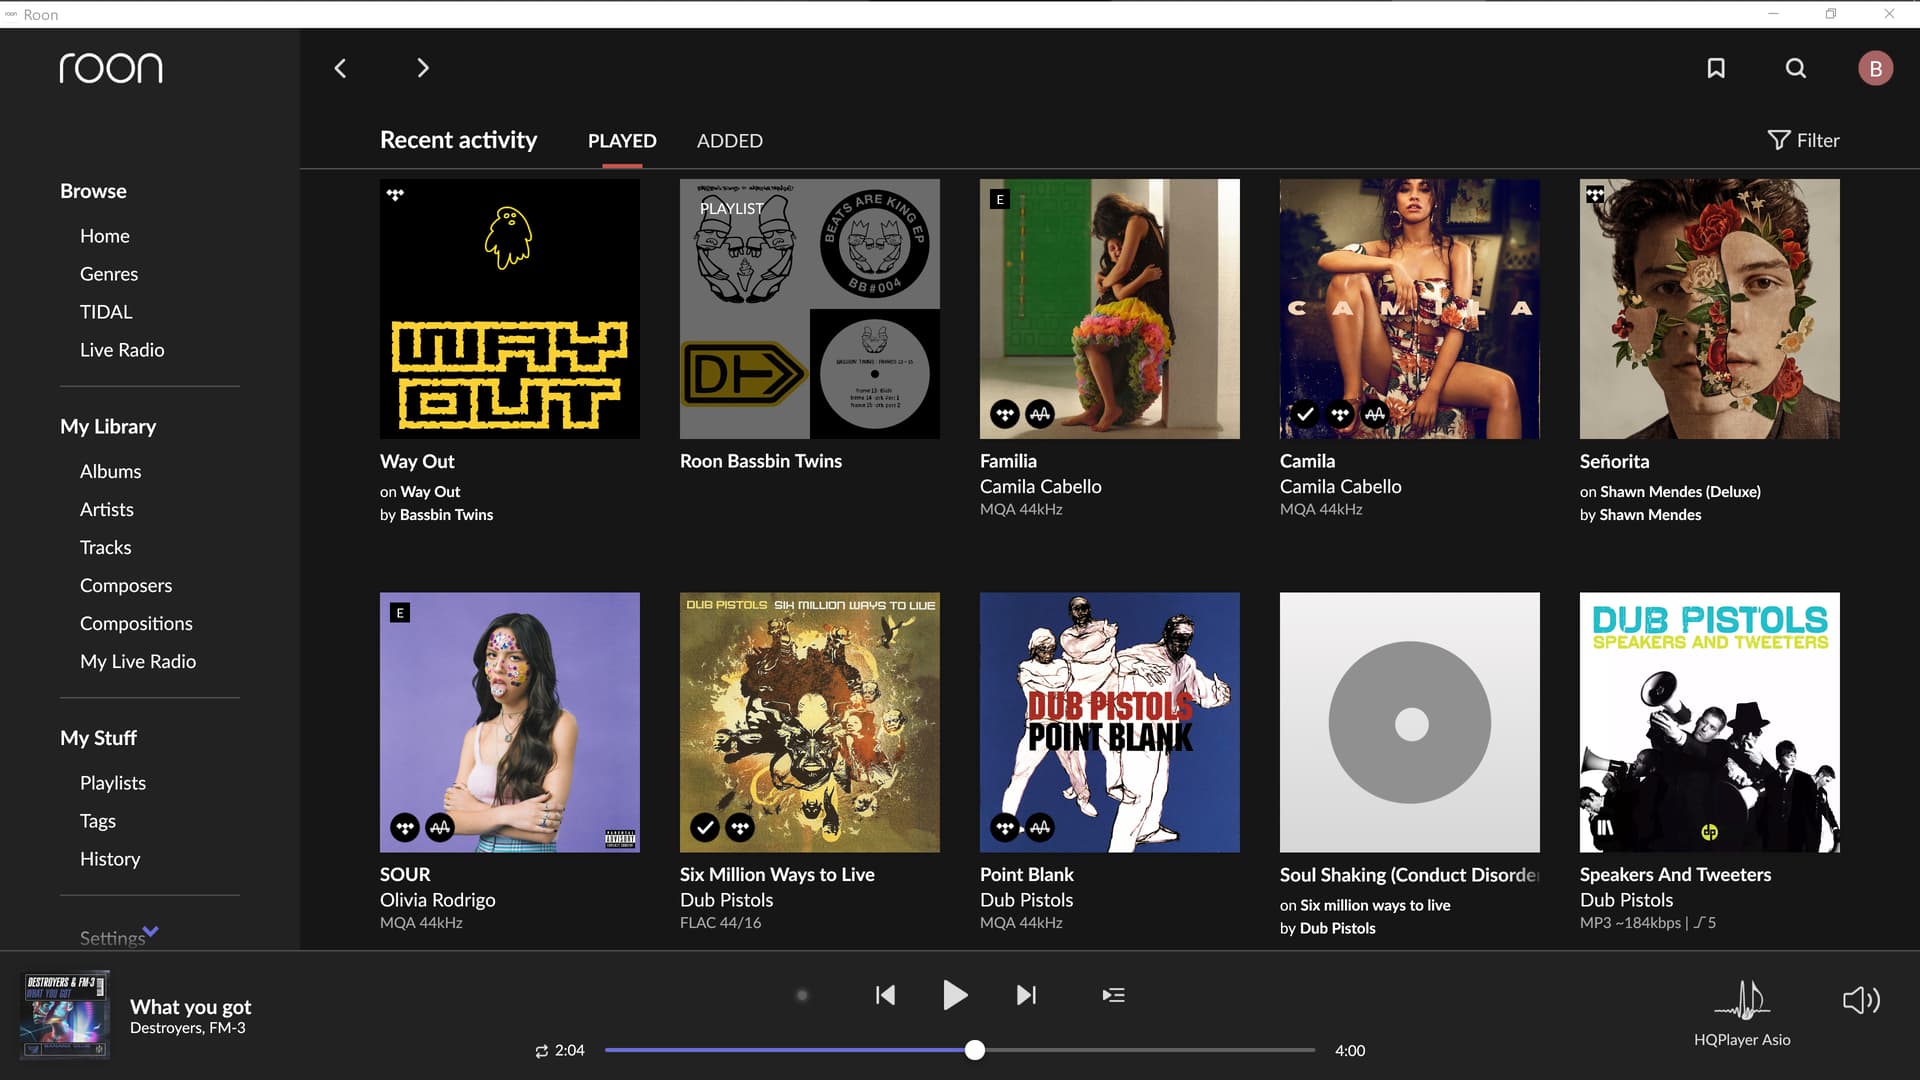Viewport: 1920px width, 1080px height.
Task: Open the bookmarks icon
Action: (1716, 68)
